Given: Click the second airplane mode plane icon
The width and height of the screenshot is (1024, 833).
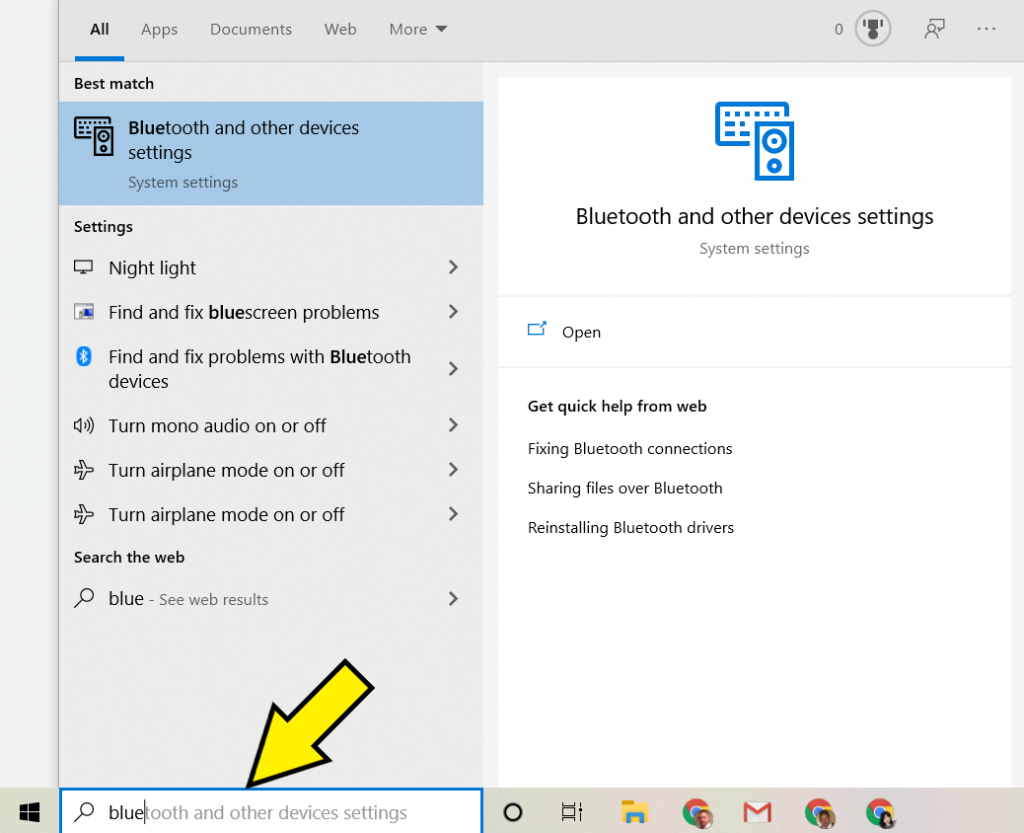Looking at the screenshot, I should click(84, 514).
